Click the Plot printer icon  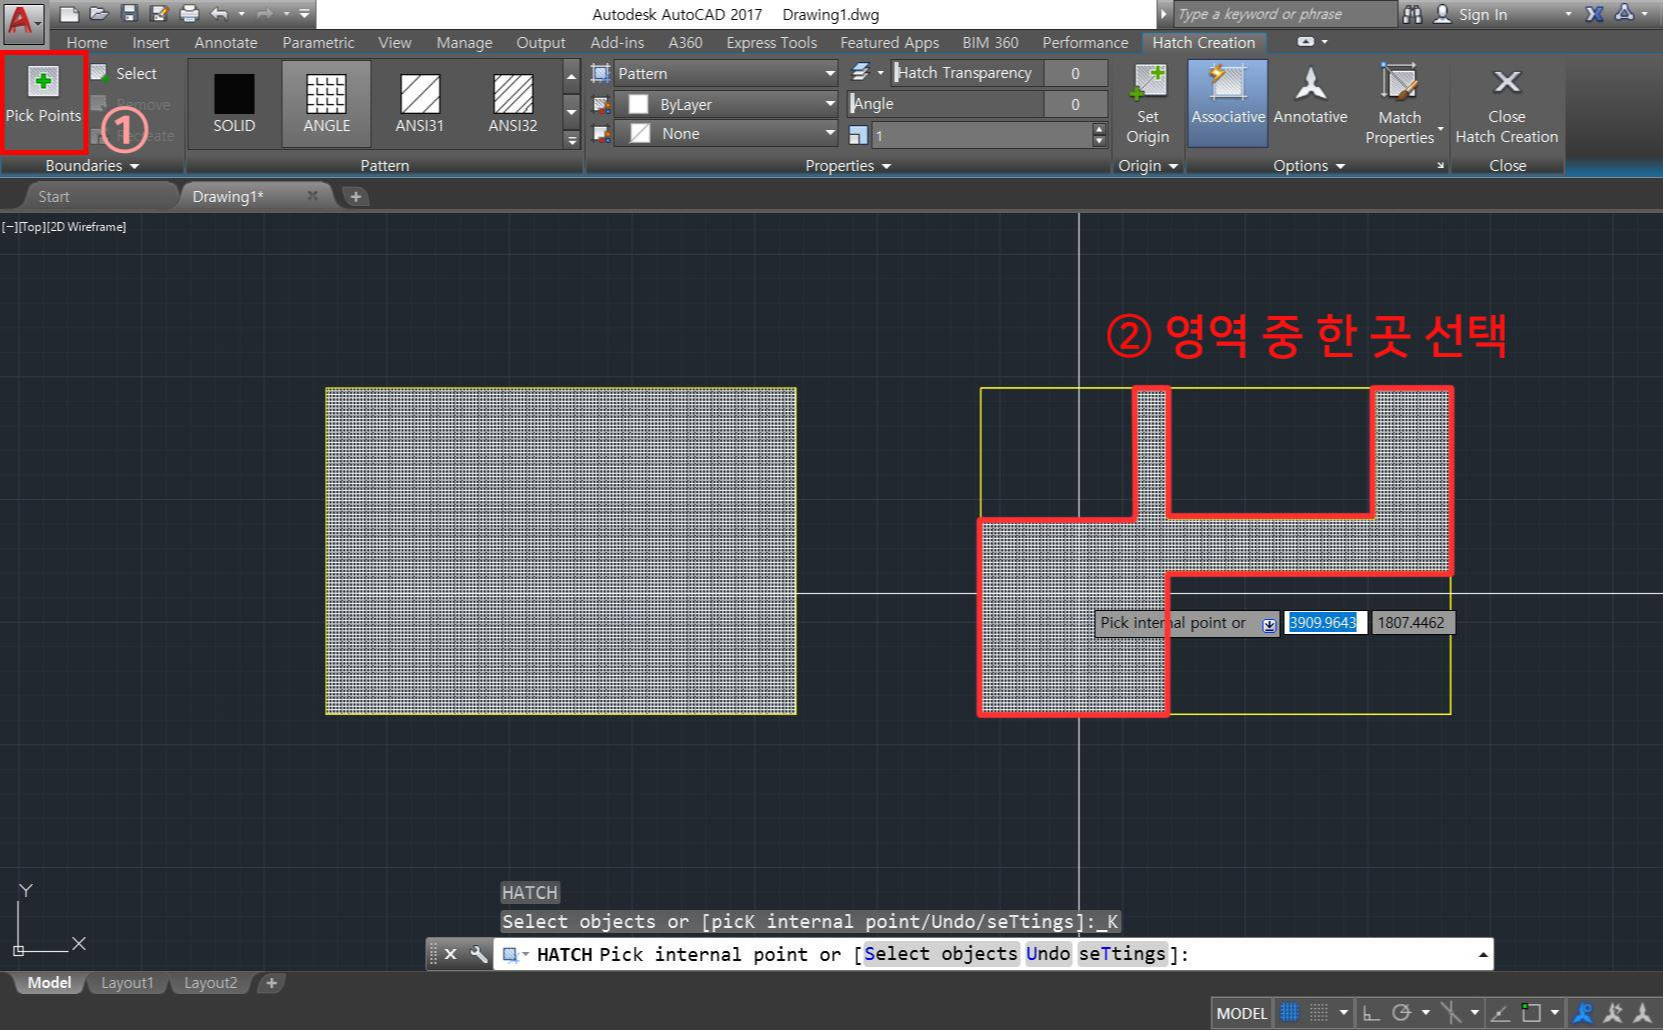189,14
